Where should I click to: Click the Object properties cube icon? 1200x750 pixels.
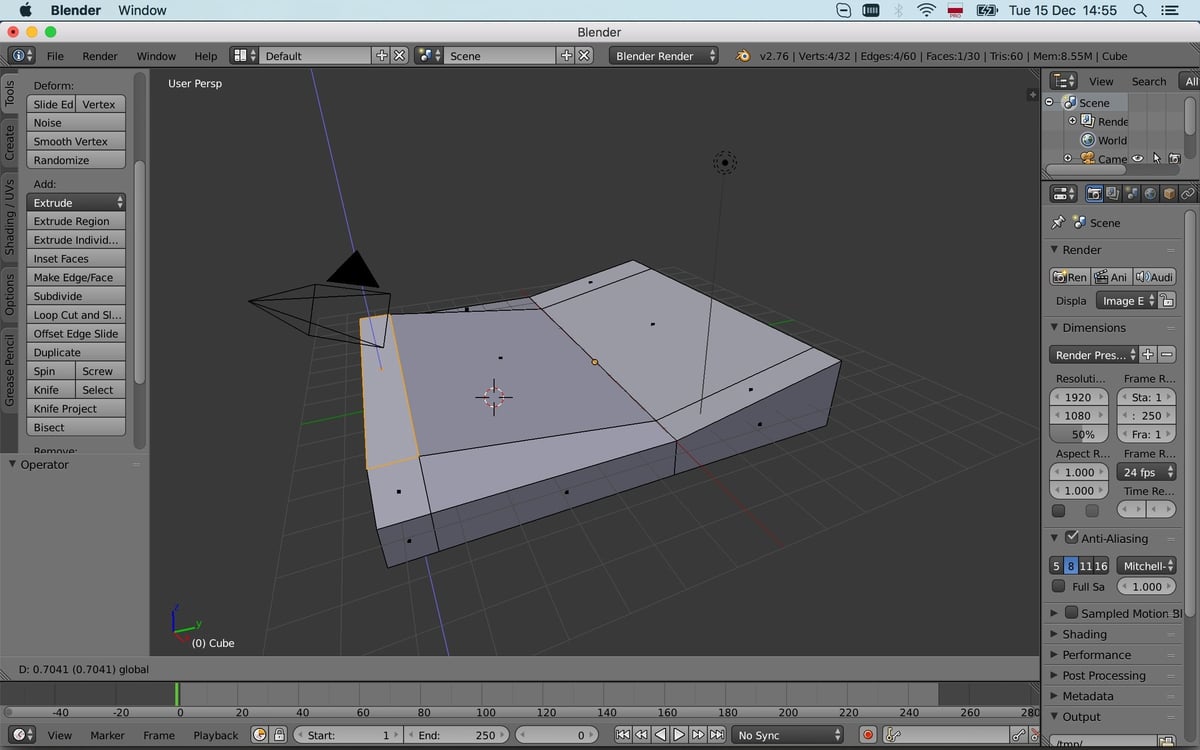click(1167, 193)
